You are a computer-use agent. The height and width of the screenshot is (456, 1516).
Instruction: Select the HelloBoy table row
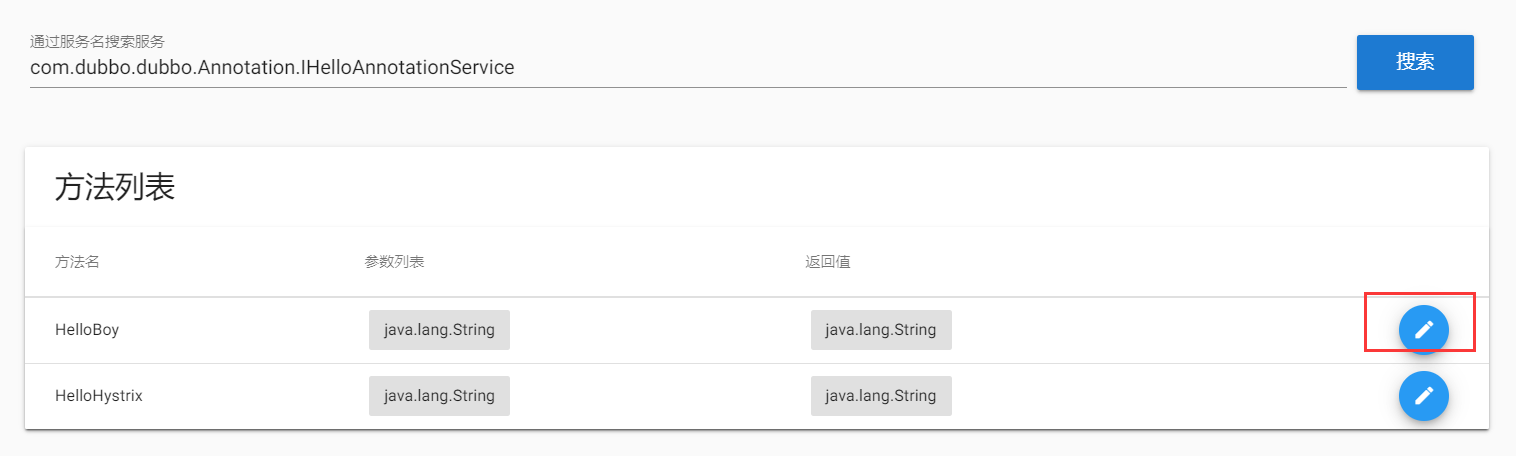(x=757, y=330)
